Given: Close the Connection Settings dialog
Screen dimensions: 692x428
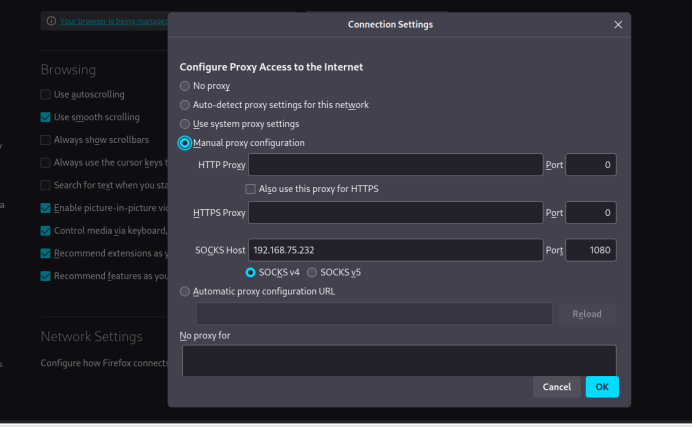Looking at the screenshot, I should [617, 24].
